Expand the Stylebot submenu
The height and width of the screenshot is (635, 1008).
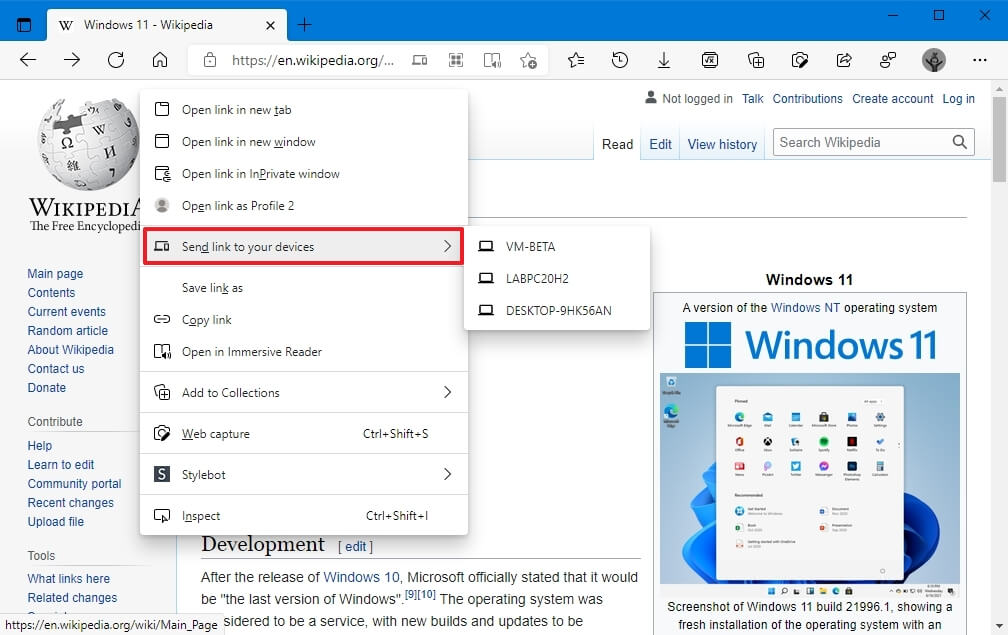click(304, 475)
